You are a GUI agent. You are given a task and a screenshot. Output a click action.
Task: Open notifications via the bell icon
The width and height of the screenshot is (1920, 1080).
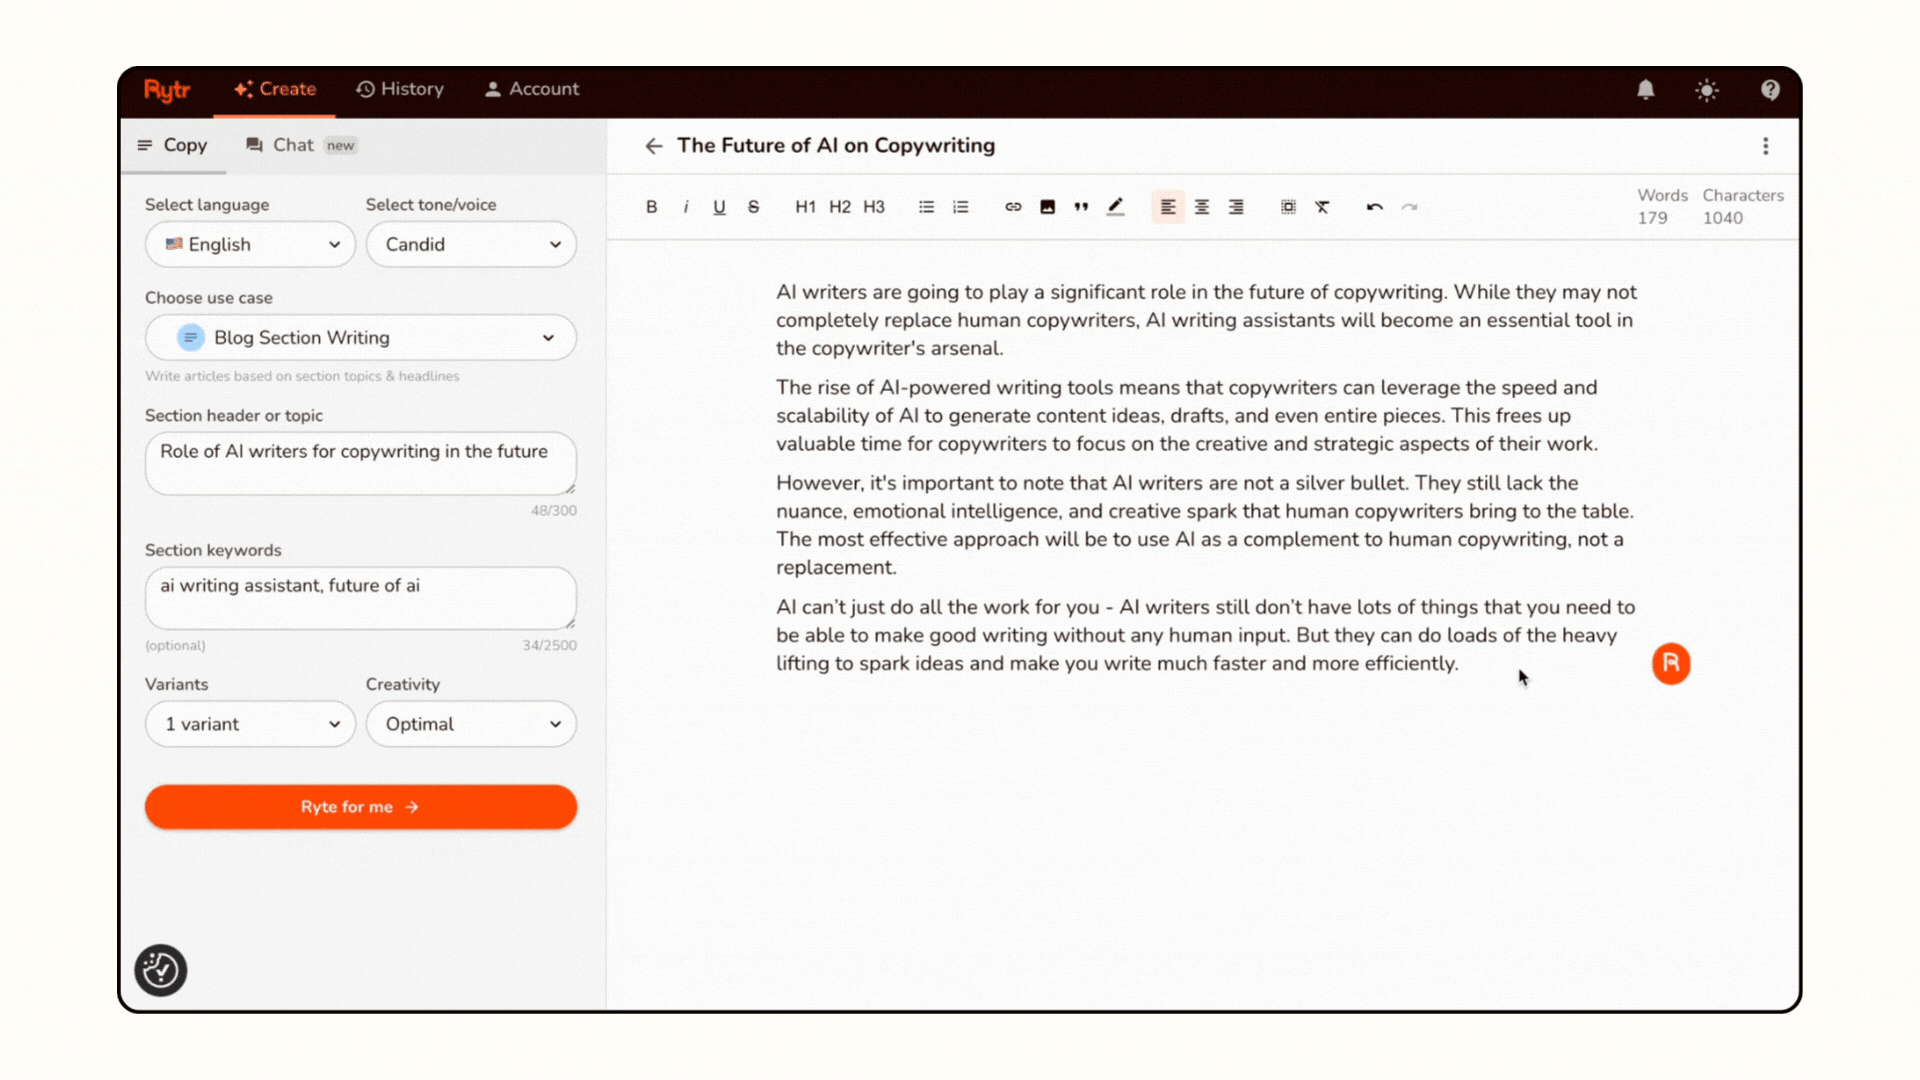[x=1645, y=90]
